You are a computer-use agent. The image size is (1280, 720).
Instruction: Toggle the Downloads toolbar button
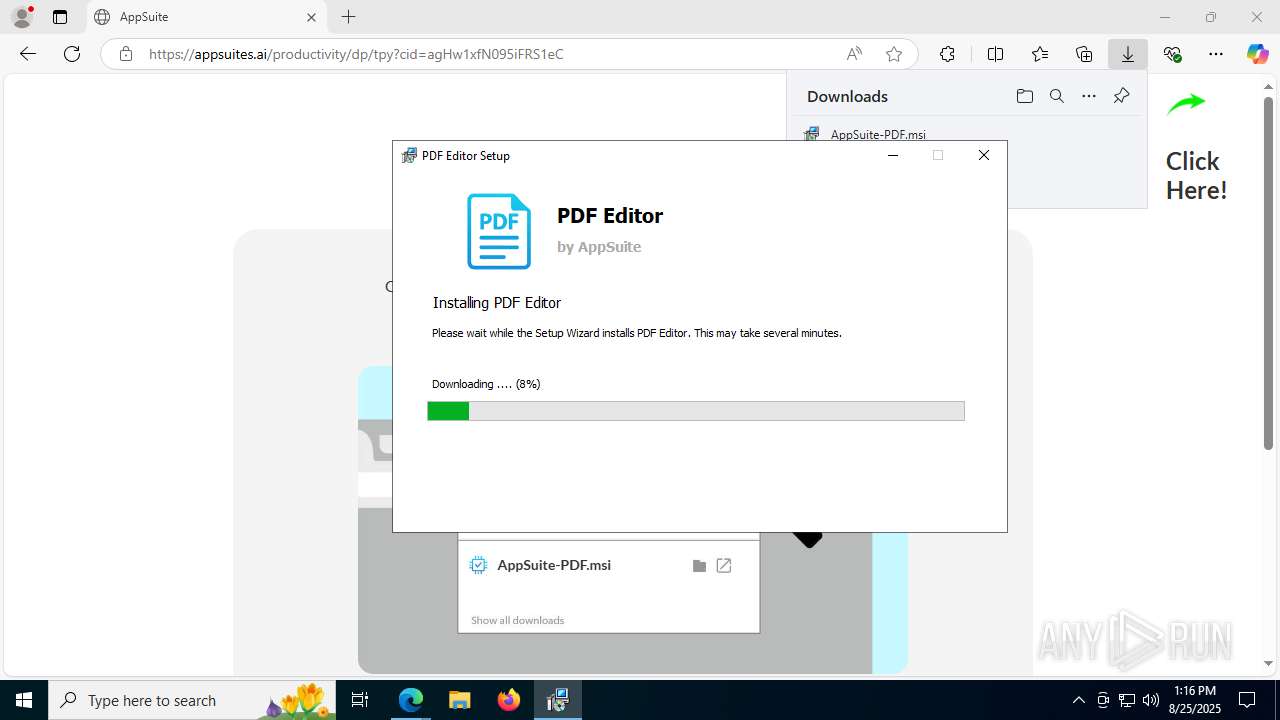(1128, 54)
